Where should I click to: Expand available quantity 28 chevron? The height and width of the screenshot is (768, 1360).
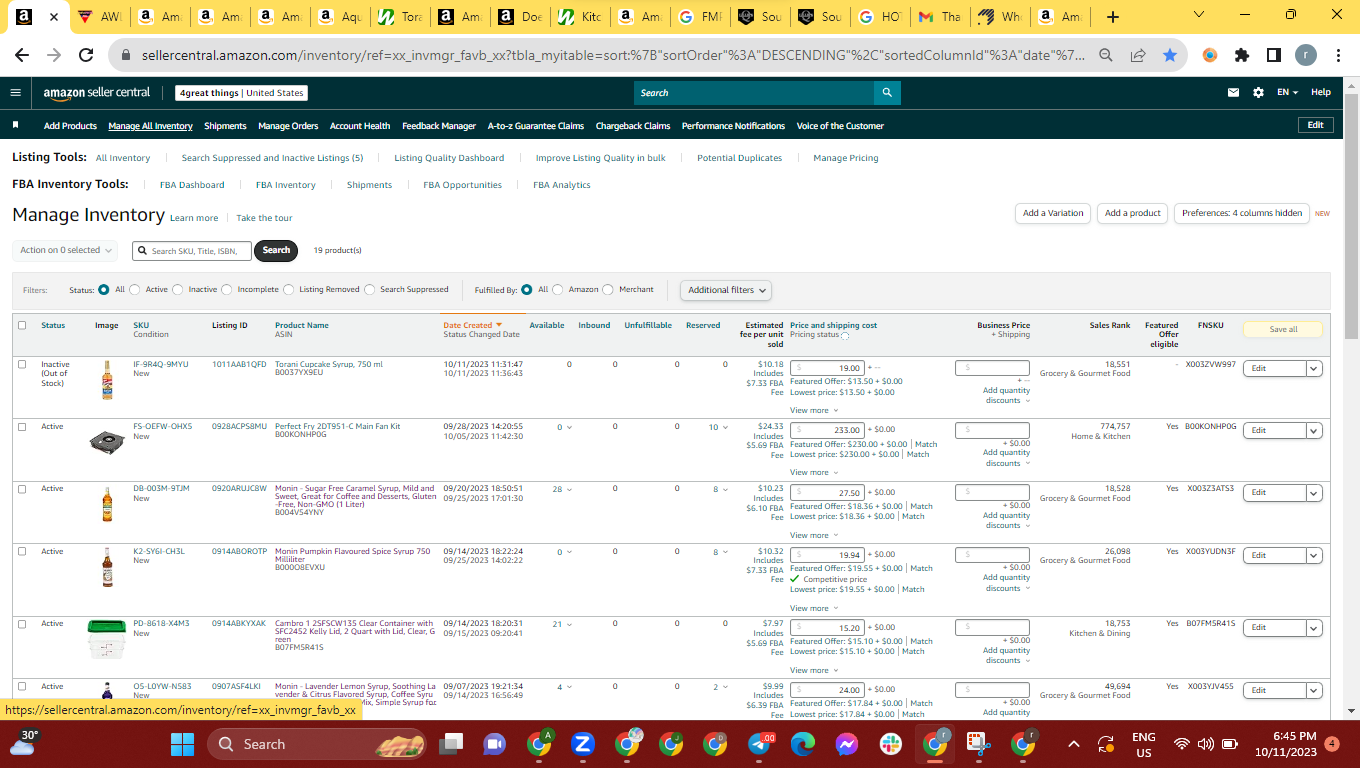(570, 490)
